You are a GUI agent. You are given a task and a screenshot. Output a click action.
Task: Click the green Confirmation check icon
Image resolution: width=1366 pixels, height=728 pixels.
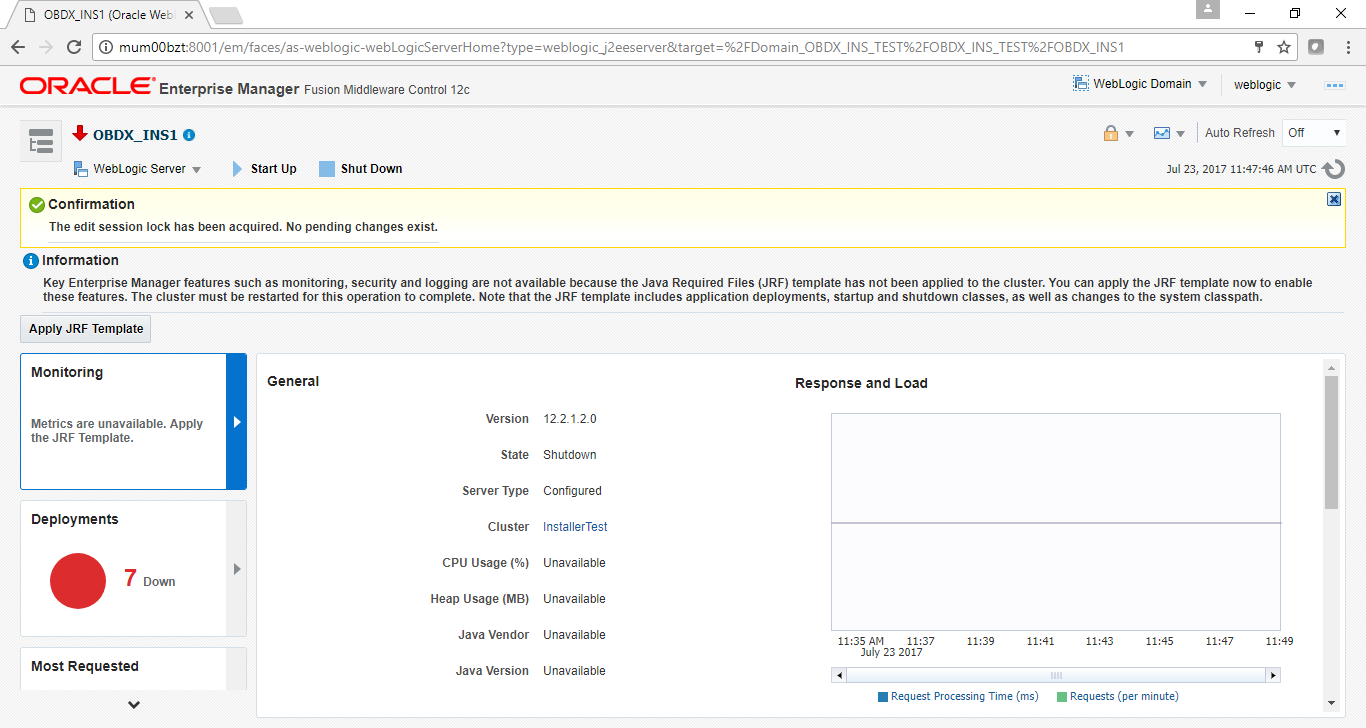click(x=37, y=205)
